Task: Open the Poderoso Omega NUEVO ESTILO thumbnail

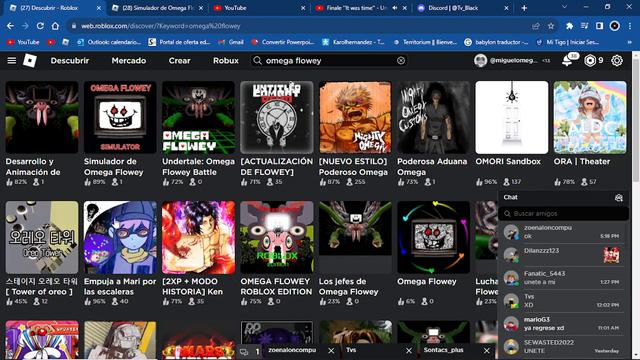Action: [x=355, y=117]
